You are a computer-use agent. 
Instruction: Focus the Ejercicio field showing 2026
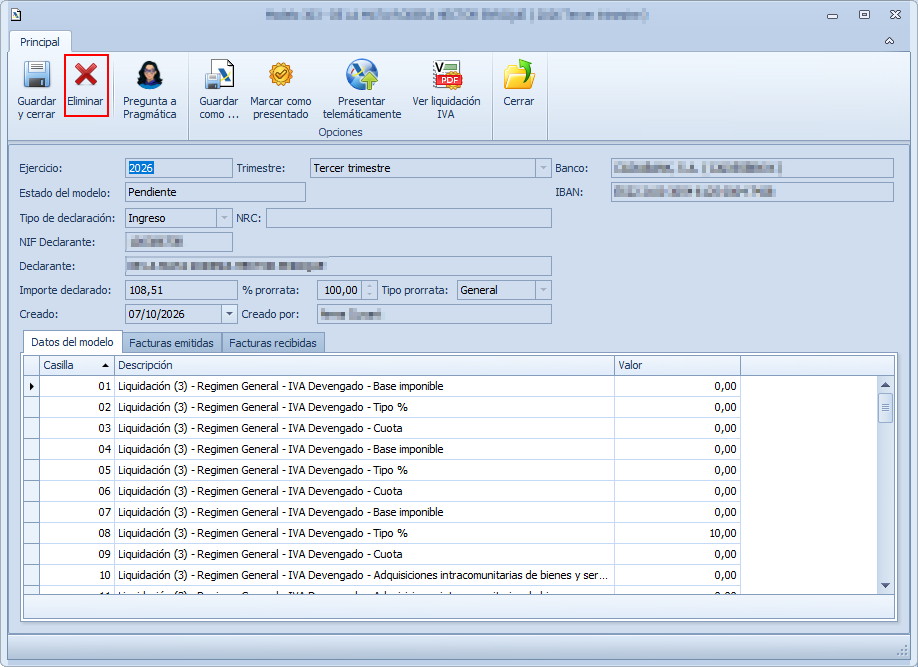[179, 168]
